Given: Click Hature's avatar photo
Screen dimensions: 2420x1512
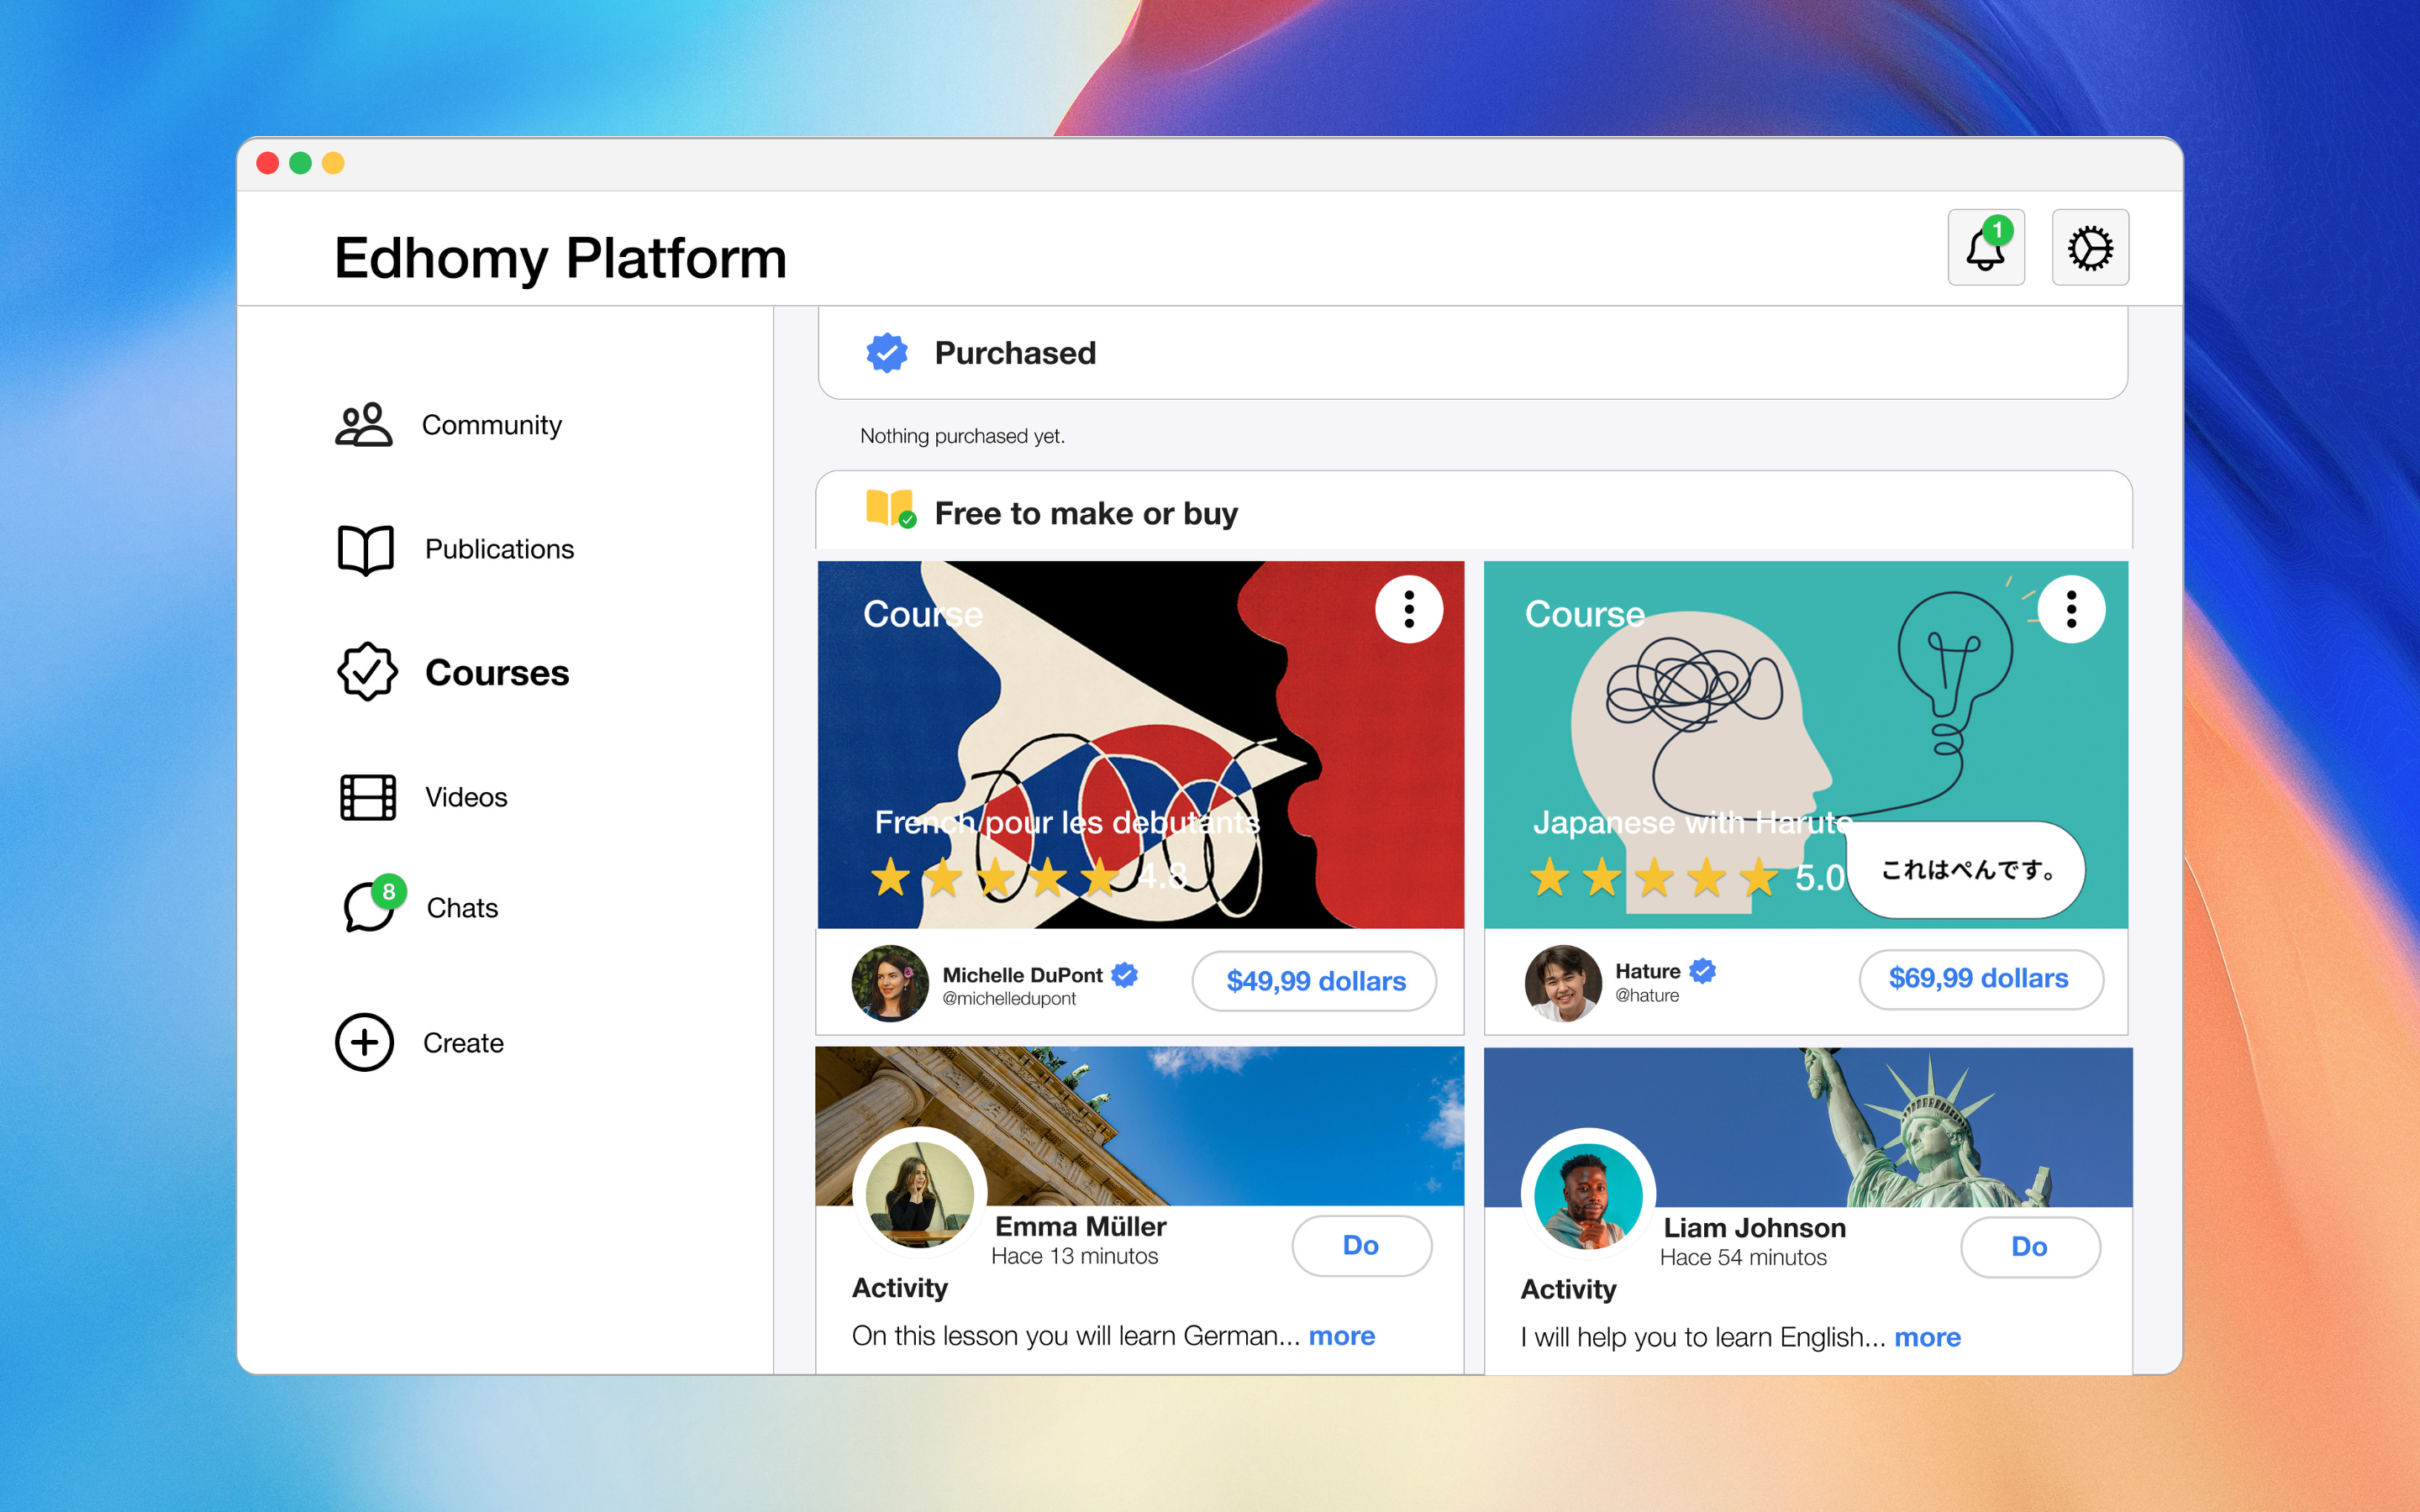Looking at the screenshot, I should click(x=1563, y=983).
